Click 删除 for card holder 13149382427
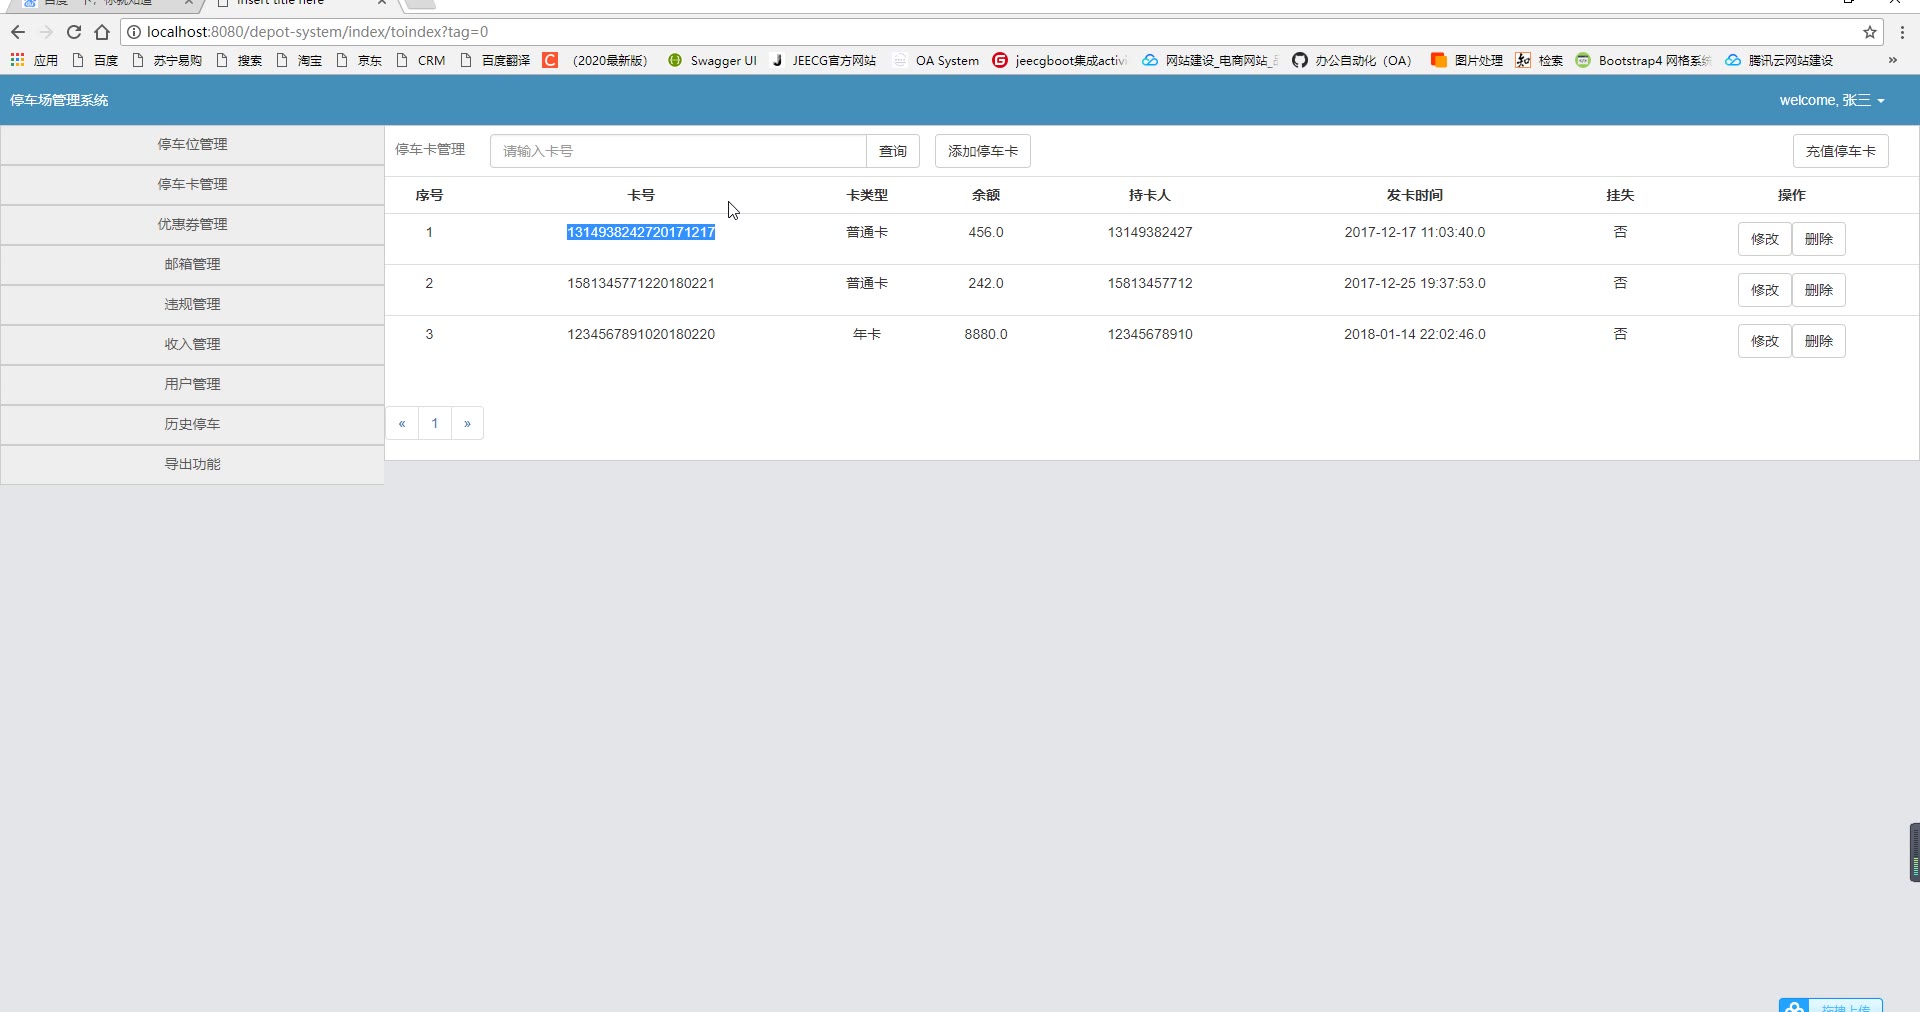Screen dimensions: 1920x1012 (1819, 239)
